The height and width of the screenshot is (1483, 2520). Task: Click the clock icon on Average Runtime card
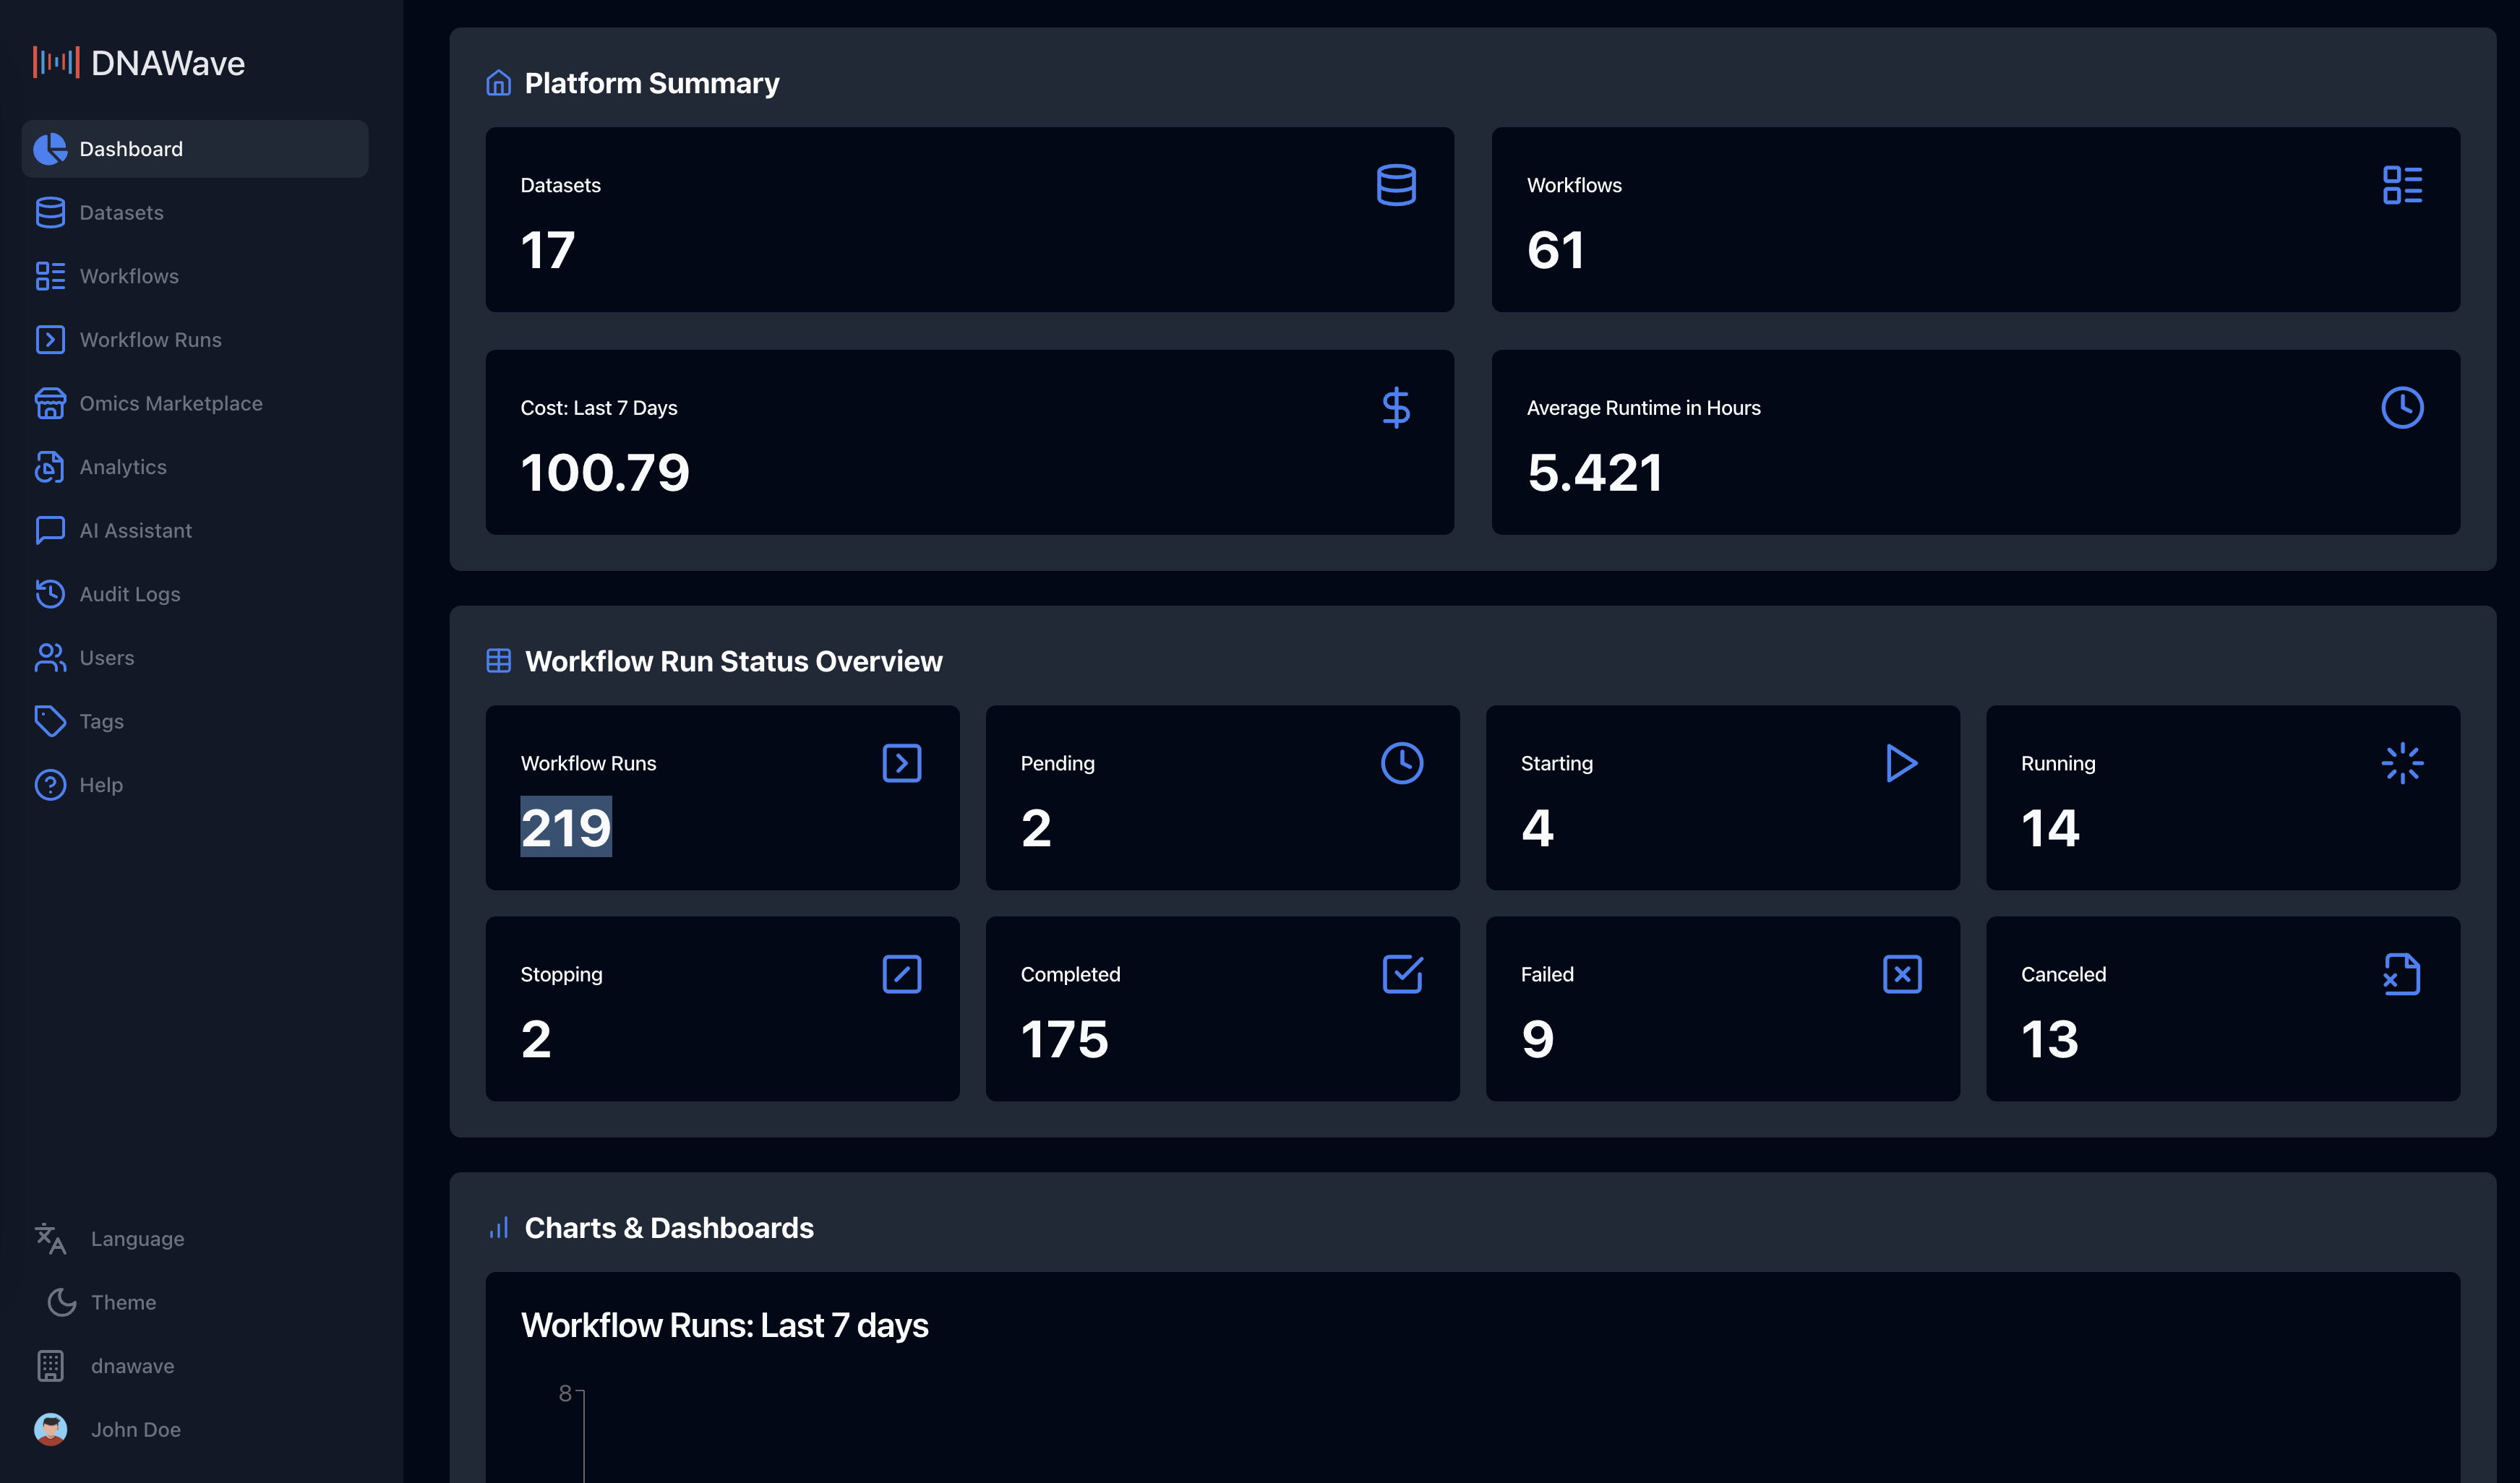tap(2402, 407)
